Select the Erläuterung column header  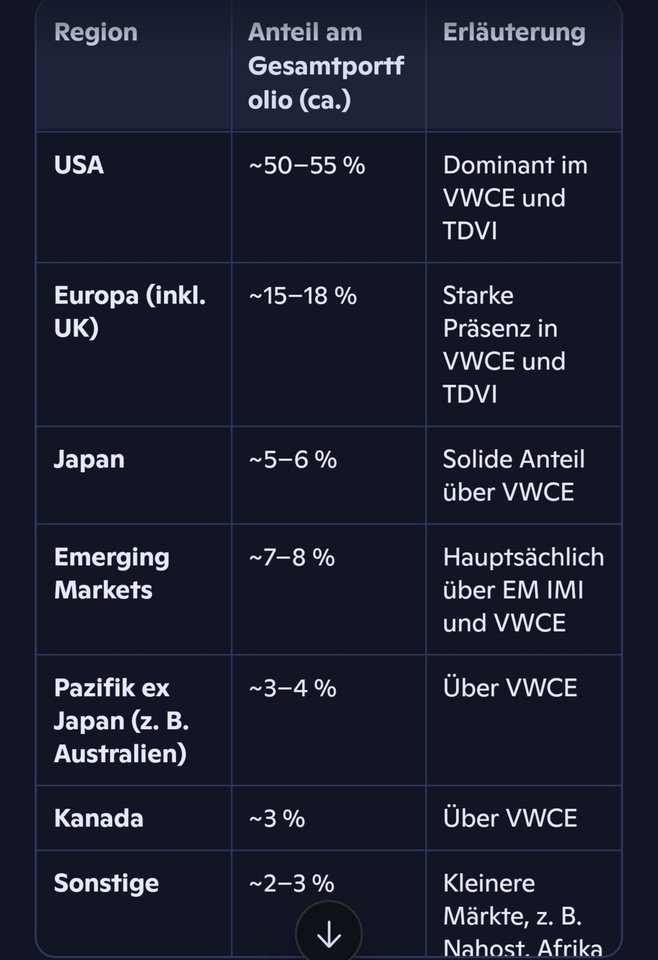pyautogui.click(x=513, y=32)
